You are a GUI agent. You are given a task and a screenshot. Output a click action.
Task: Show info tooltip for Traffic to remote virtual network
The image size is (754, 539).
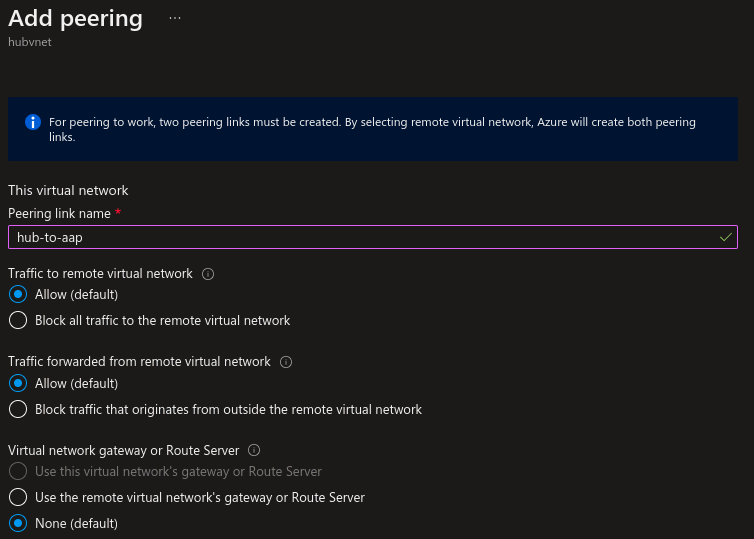[208, 274]
